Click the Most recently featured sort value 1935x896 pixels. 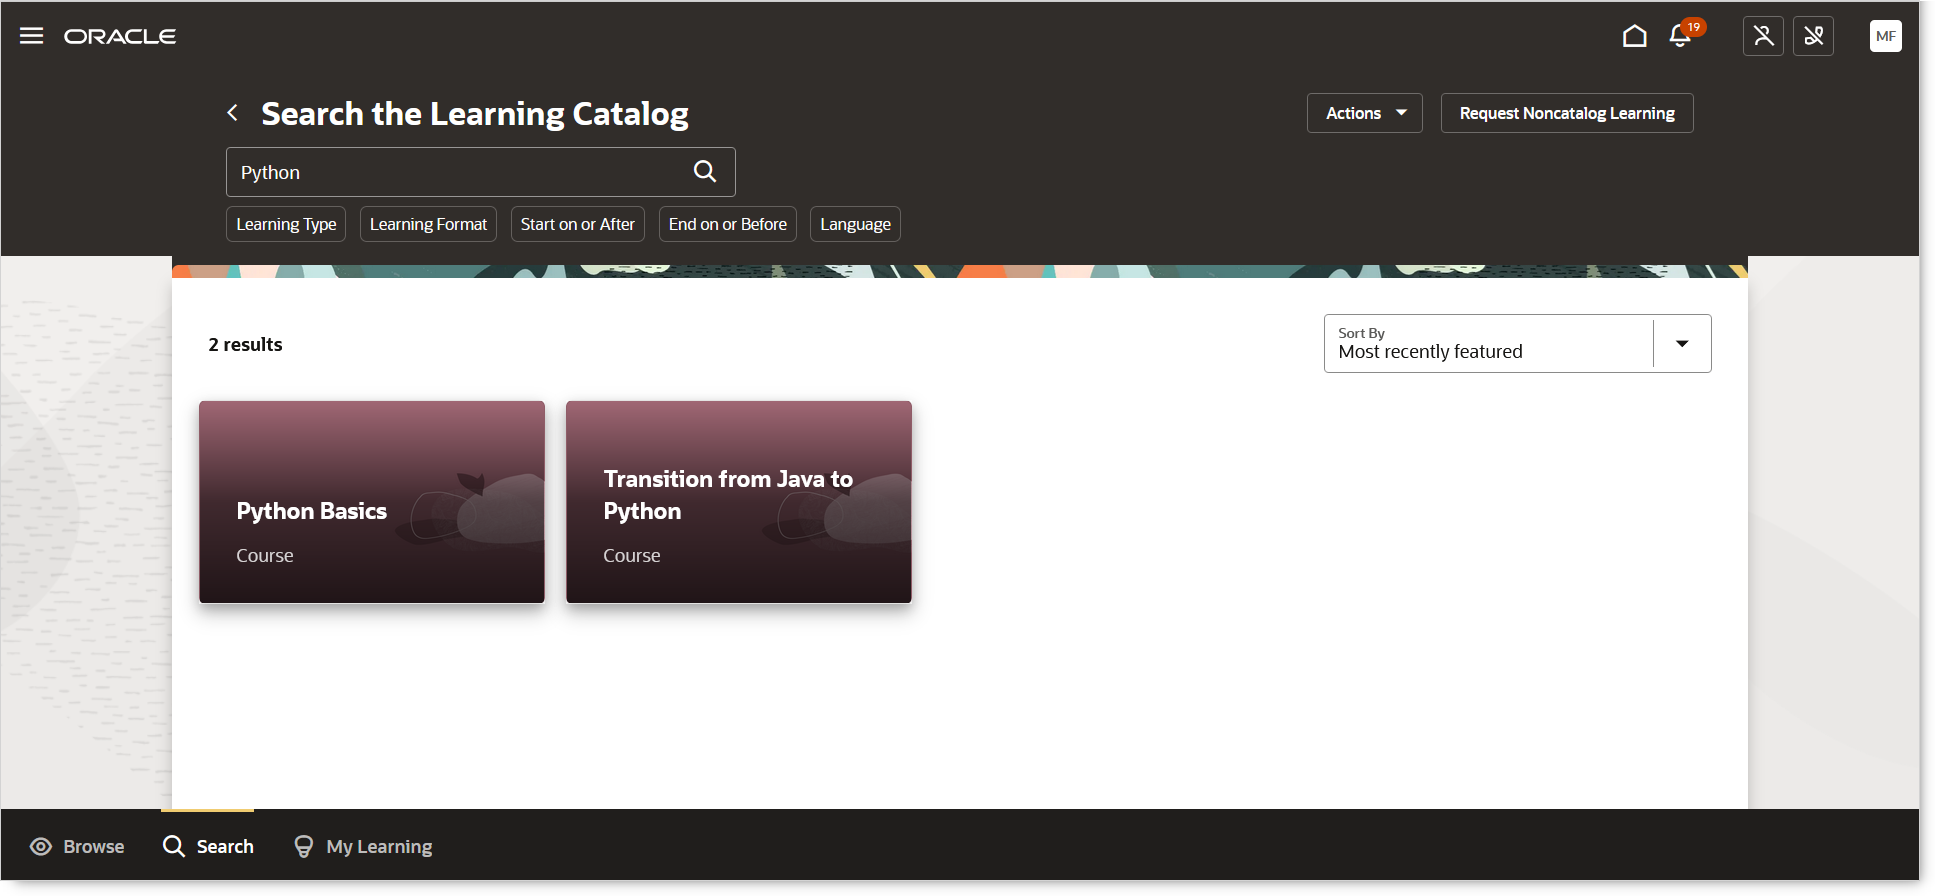(1430, 352)
